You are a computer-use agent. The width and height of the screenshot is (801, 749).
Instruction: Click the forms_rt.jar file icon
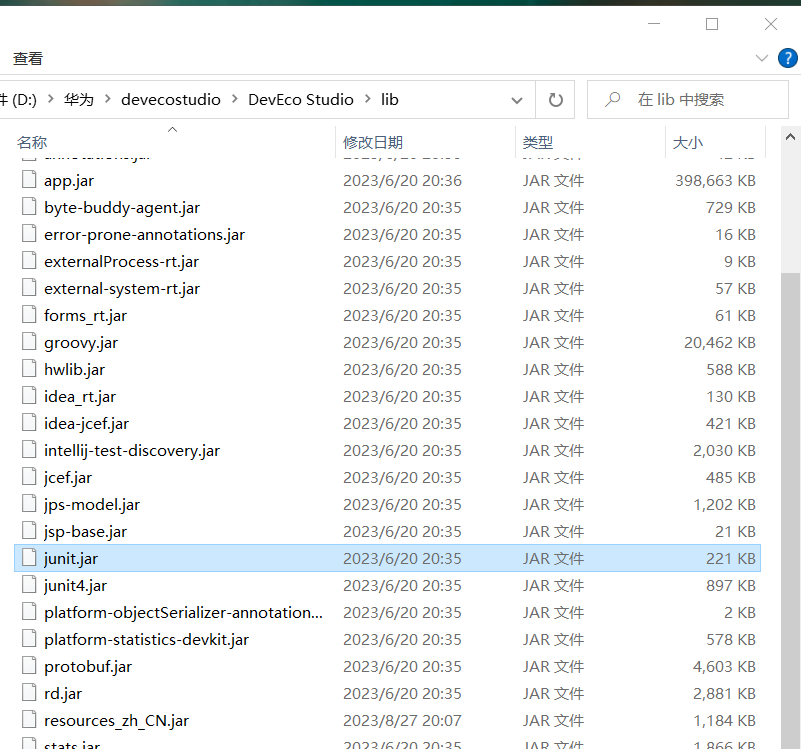pyautogui.click(x=29, y=315)
